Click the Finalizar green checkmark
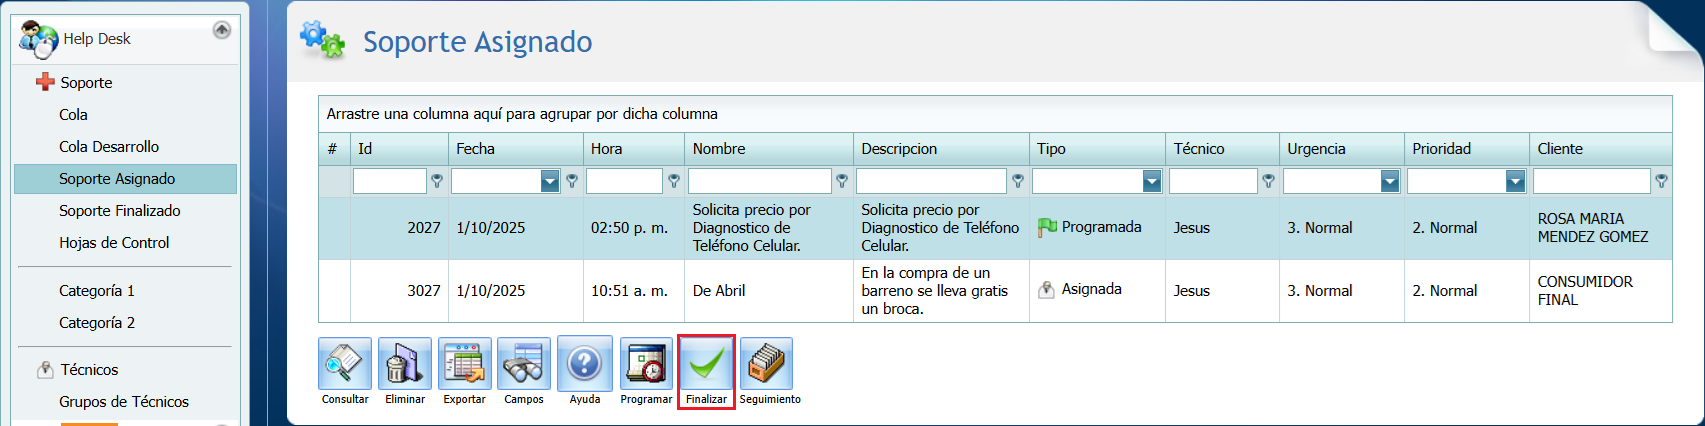Image resolution: width=1705 pixels, height=426 pixels. [x=706, y=364]
